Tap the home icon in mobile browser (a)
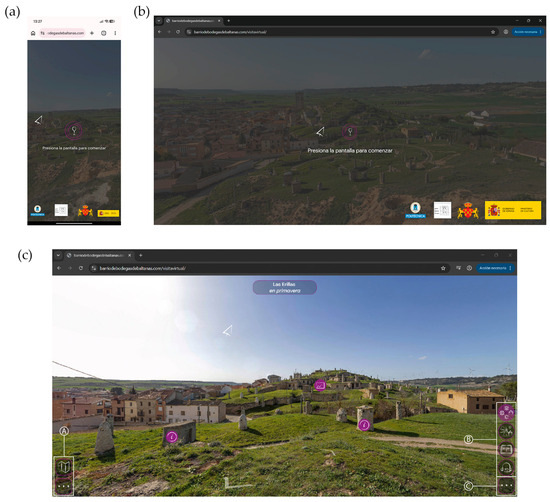Screen dimensions: 550x502 pos(33,33)
